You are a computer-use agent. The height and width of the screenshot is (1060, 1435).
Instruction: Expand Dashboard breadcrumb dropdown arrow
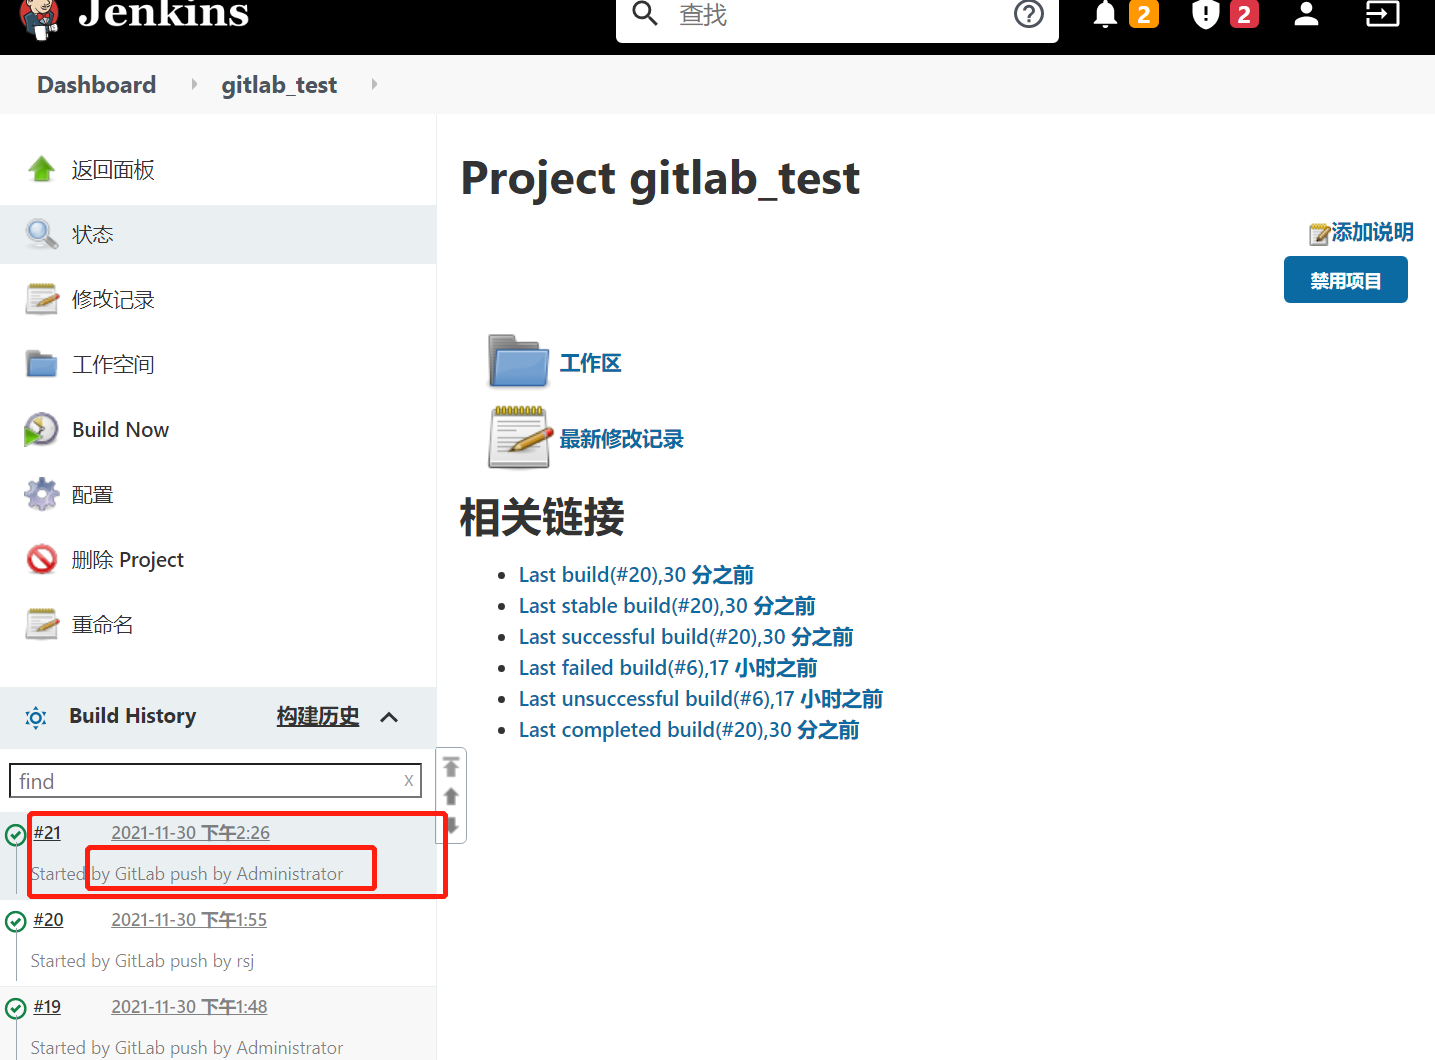194,84
